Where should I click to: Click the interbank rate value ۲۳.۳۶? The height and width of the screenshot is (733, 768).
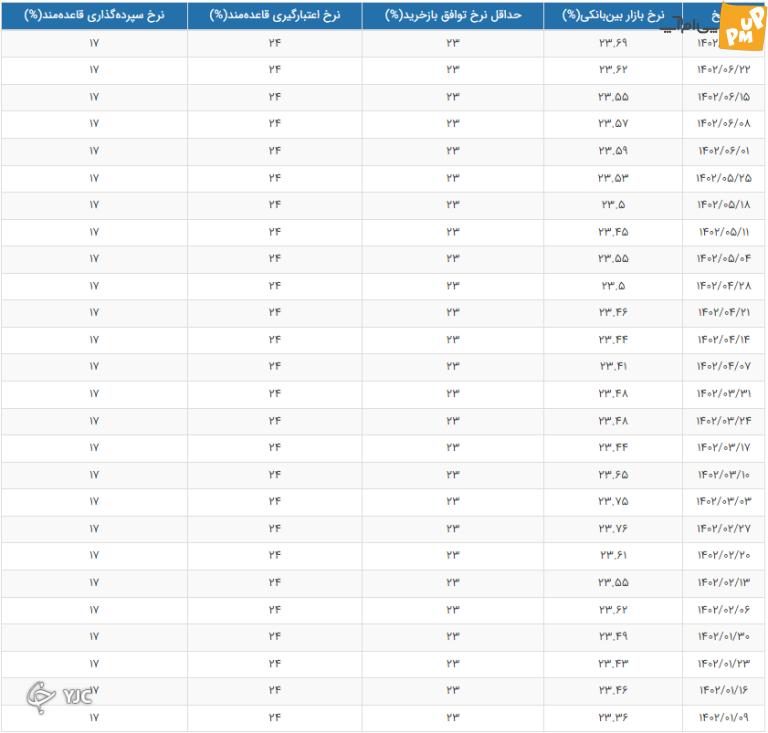pos(613,718)
